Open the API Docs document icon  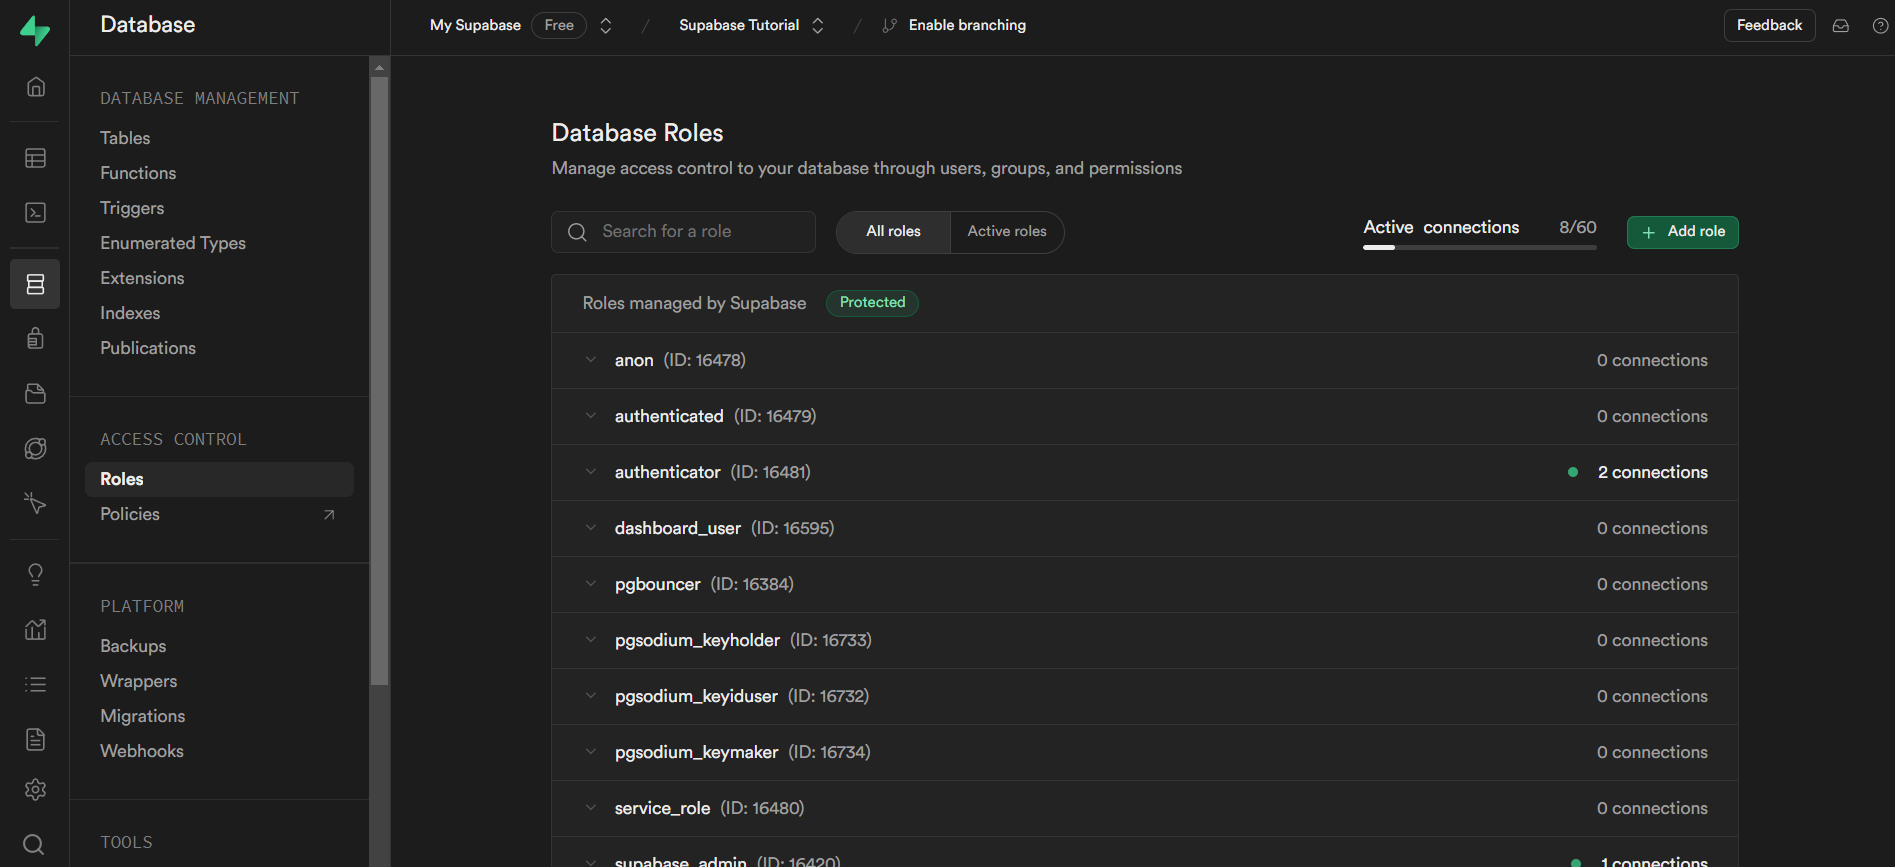tap(35, 739)
